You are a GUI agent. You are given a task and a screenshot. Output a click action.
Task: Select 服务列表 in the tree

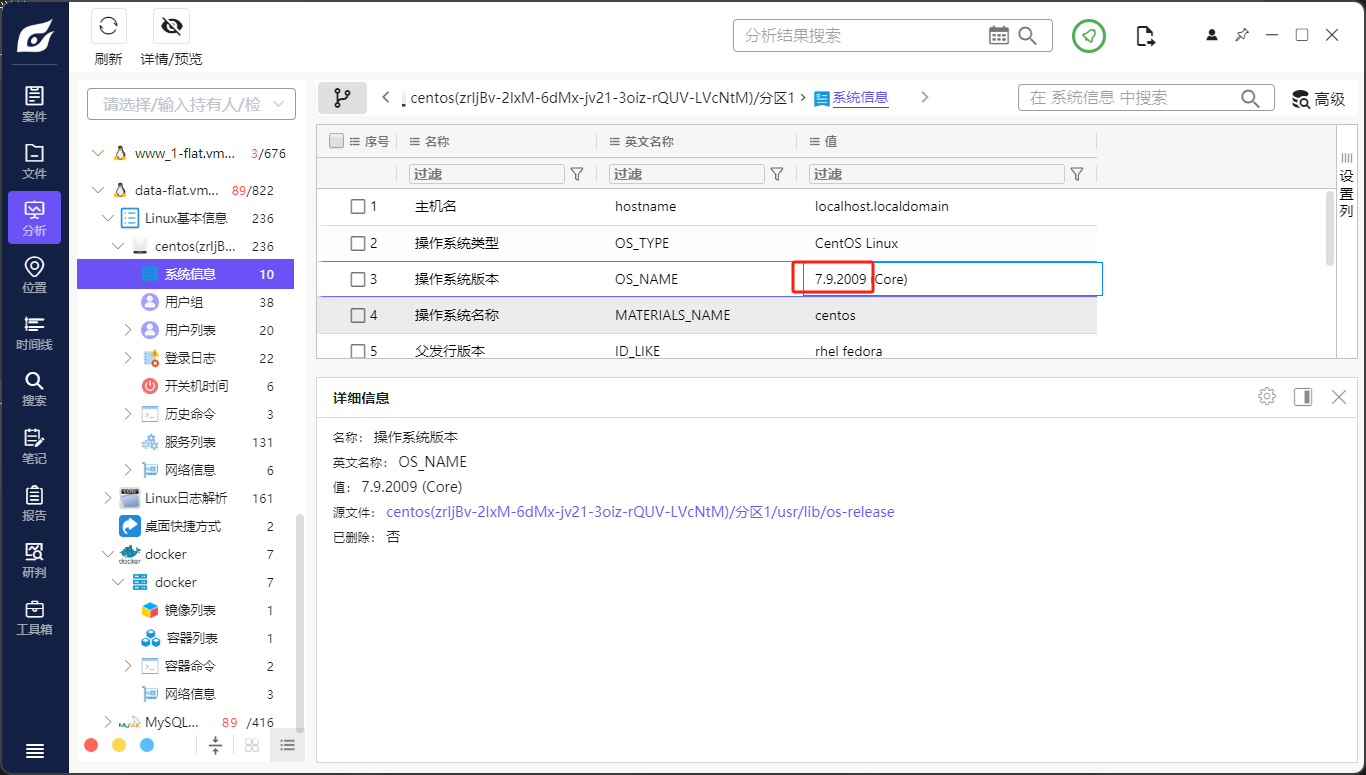pyautogui.click(x=190, y=442)
